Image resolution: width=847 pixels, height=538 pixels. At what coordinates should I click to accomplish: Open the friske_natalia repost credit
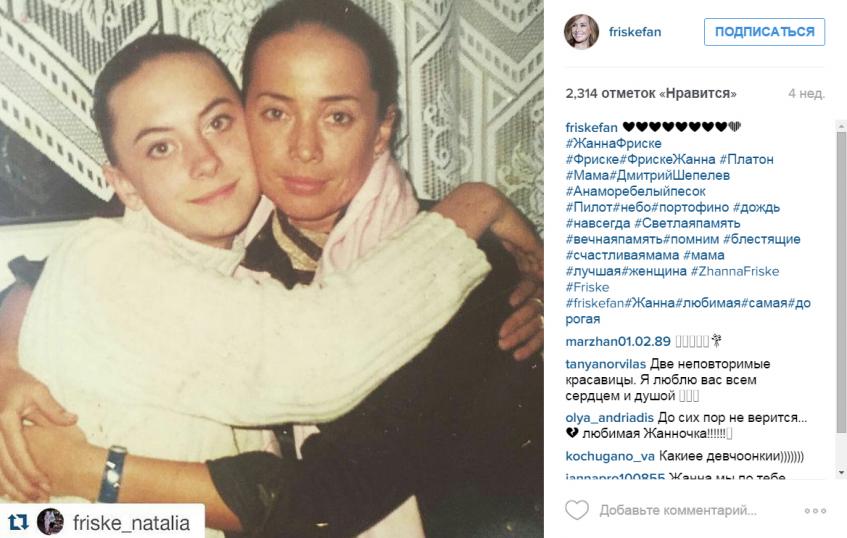131,523
